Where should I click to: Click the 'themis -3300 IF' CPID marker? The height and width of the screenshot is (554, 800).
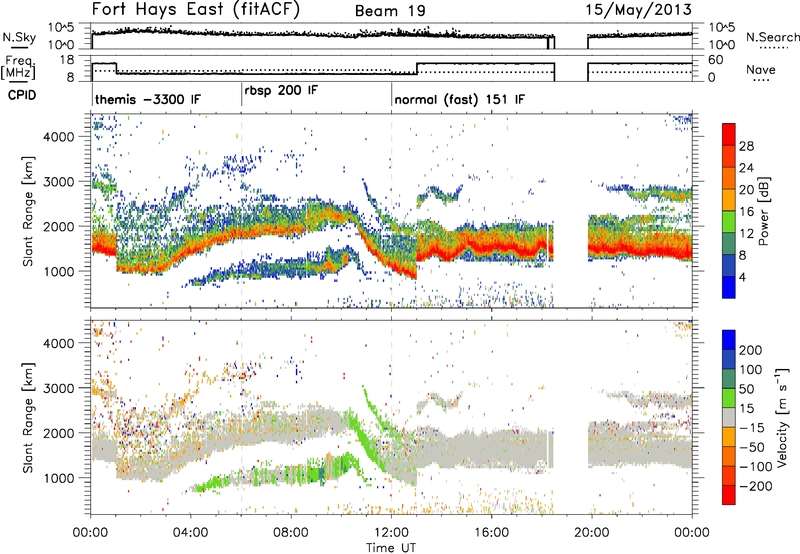point(148,99)
